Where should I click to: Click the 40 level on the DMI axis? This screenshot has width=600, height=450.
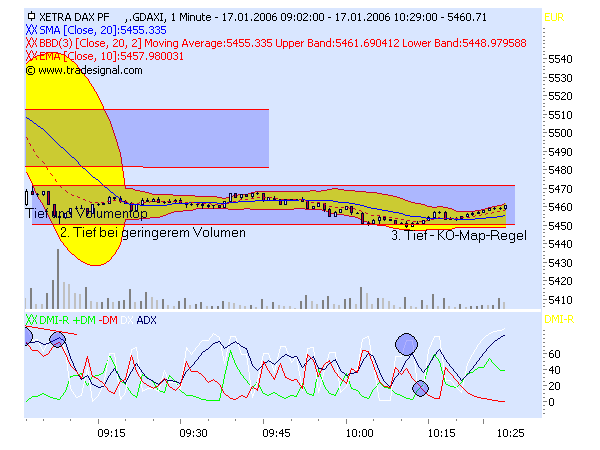[x=554, y=370]
